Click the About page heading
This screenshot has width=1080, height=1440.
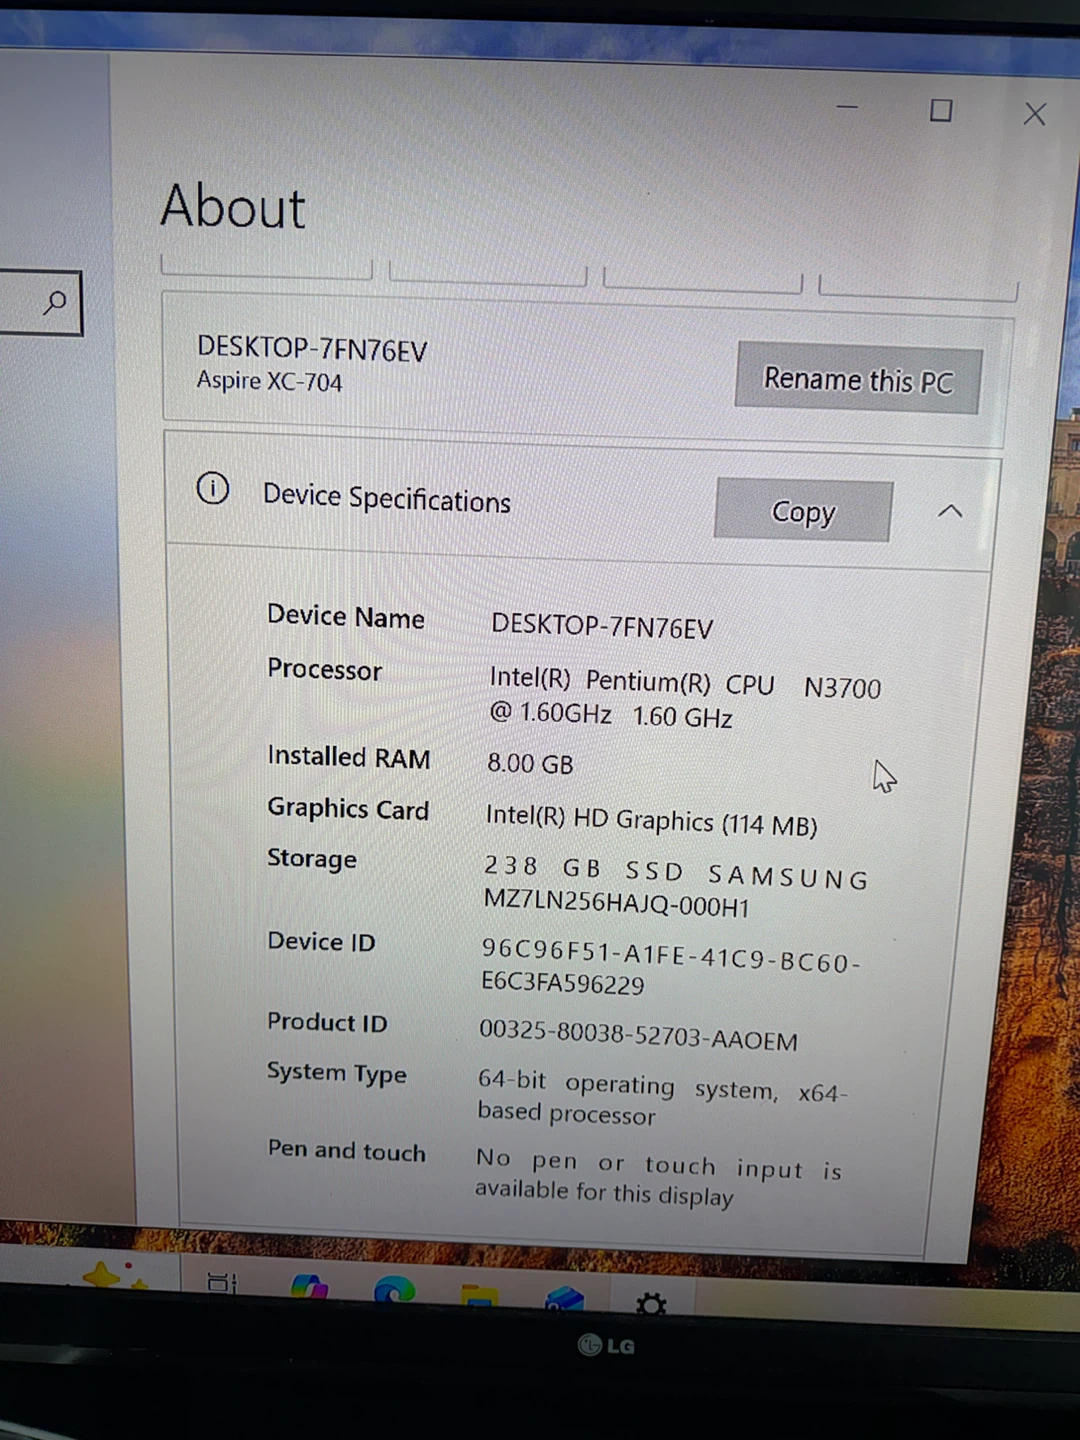pyautogui.click(x=233, y=207)
